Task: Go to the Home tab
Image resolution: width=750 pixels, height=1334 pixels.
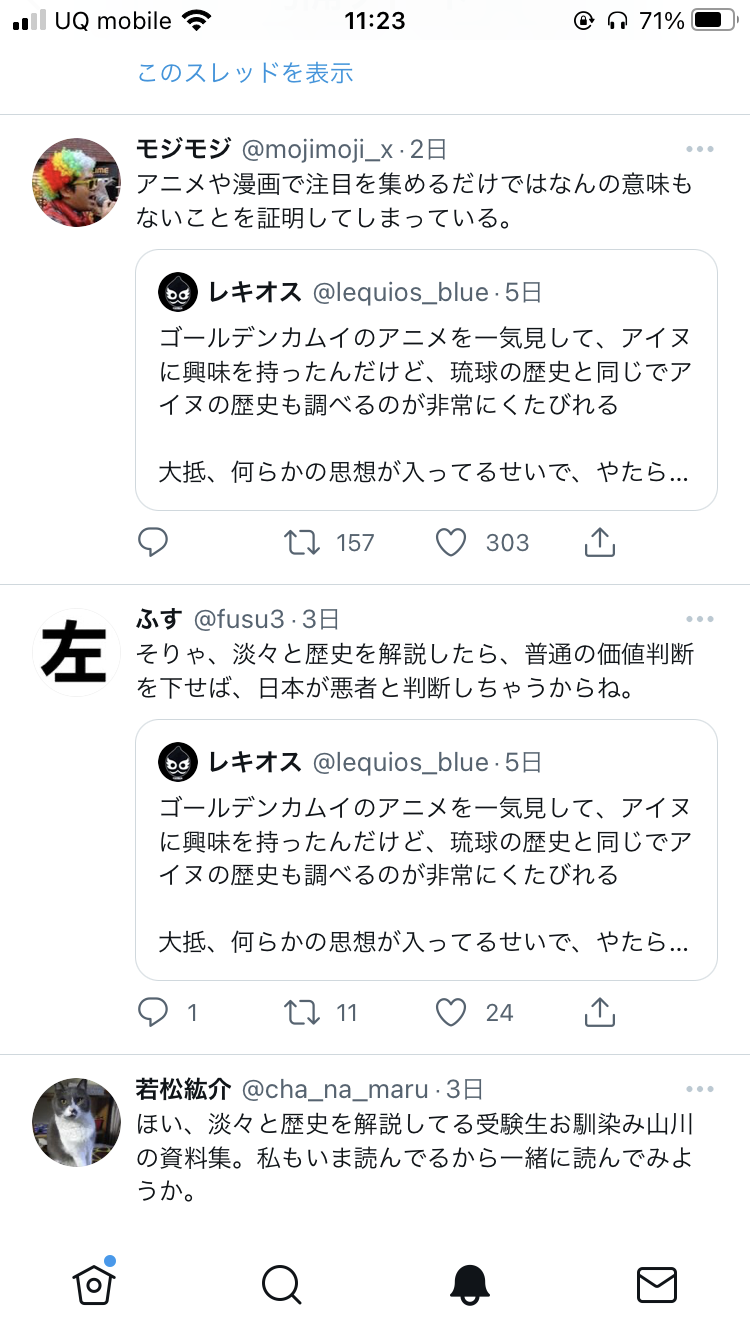Action: 94,1283
